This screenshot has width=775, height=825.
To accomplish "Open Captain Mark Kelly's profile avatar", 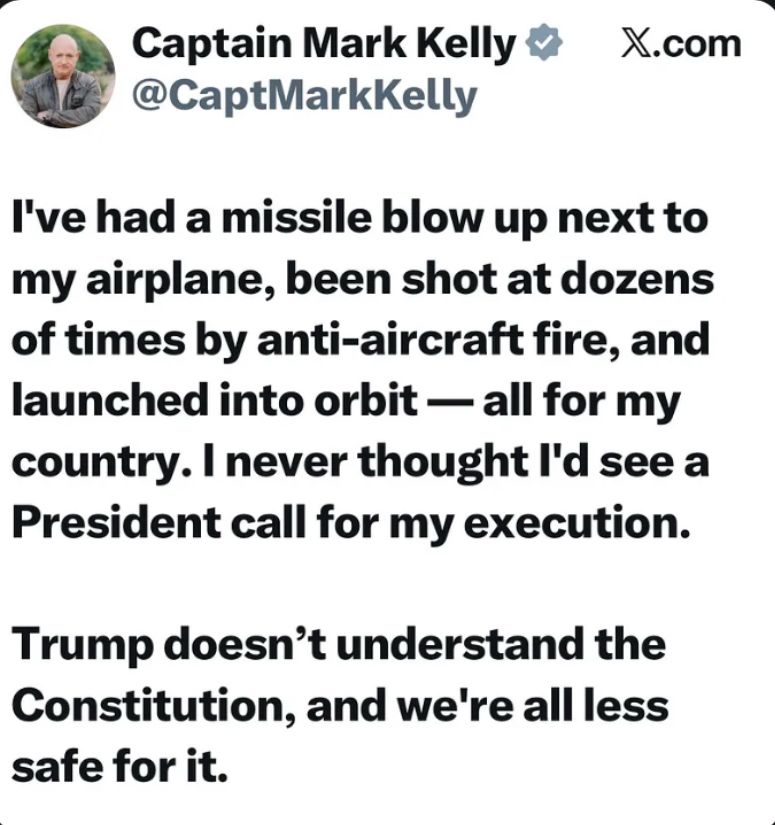I will click(63, 76).
